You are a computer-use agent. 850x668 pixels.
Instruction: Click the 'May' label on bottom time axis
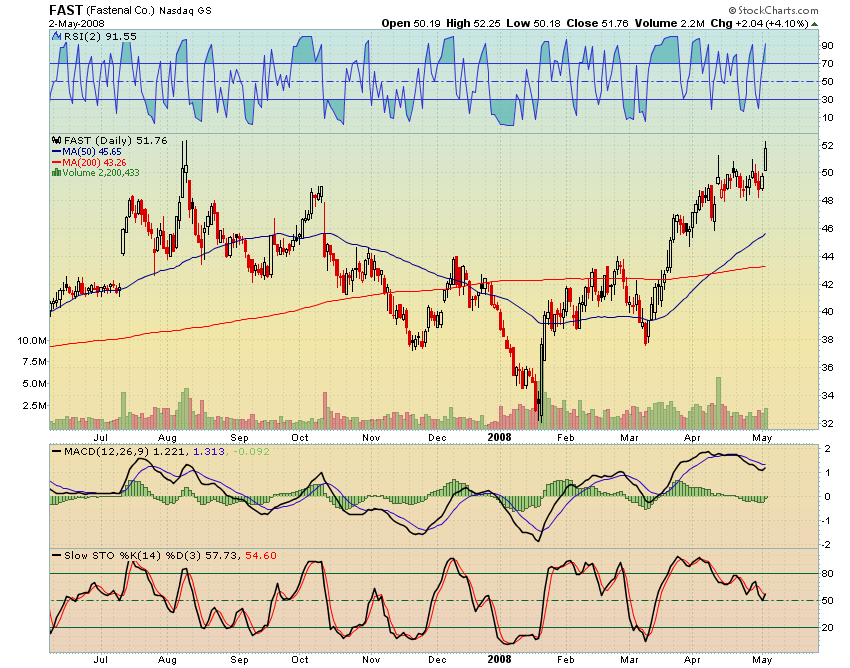[x=762, y=660]
